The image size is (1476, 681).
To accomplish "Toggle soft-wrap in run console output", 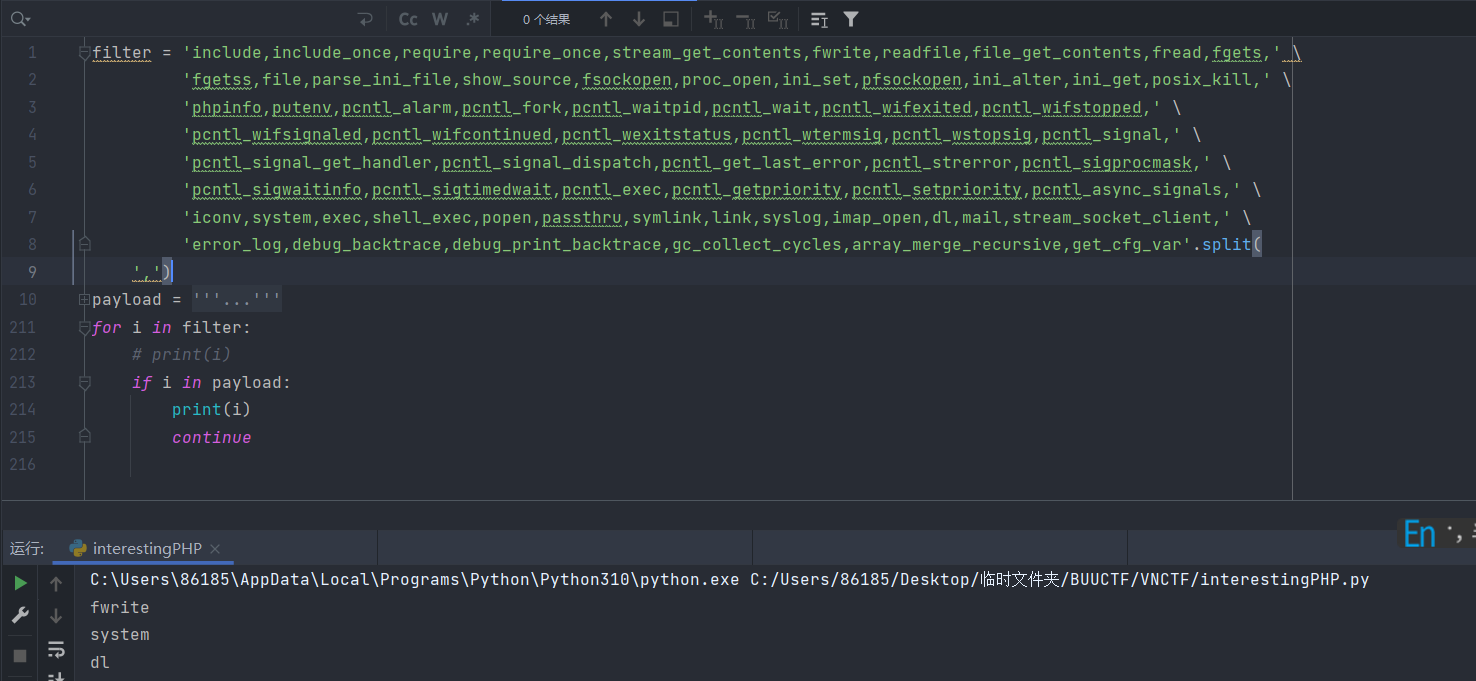I will pos(56,650).
